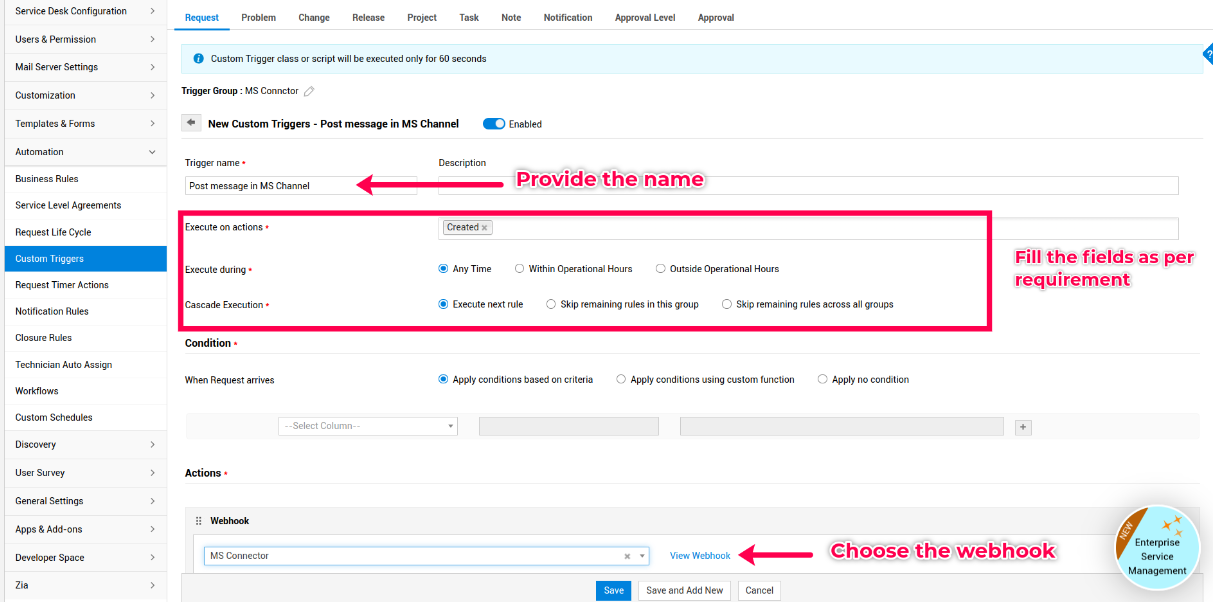
Task: Click the back arrow beside New Custom Triggers
Action: 191,123
